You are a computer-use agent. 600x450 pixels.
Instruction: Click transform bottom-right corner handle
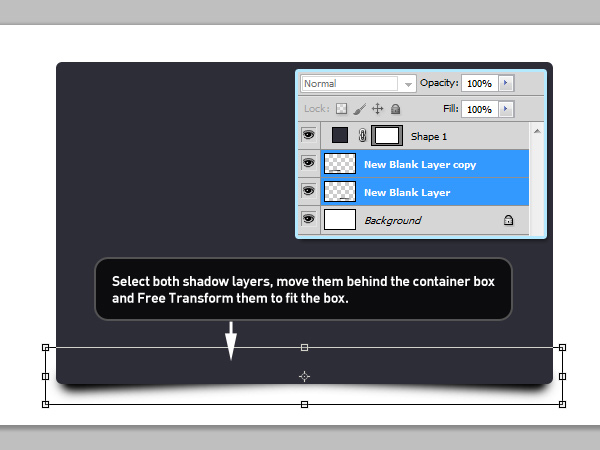(x=562, y=404)
